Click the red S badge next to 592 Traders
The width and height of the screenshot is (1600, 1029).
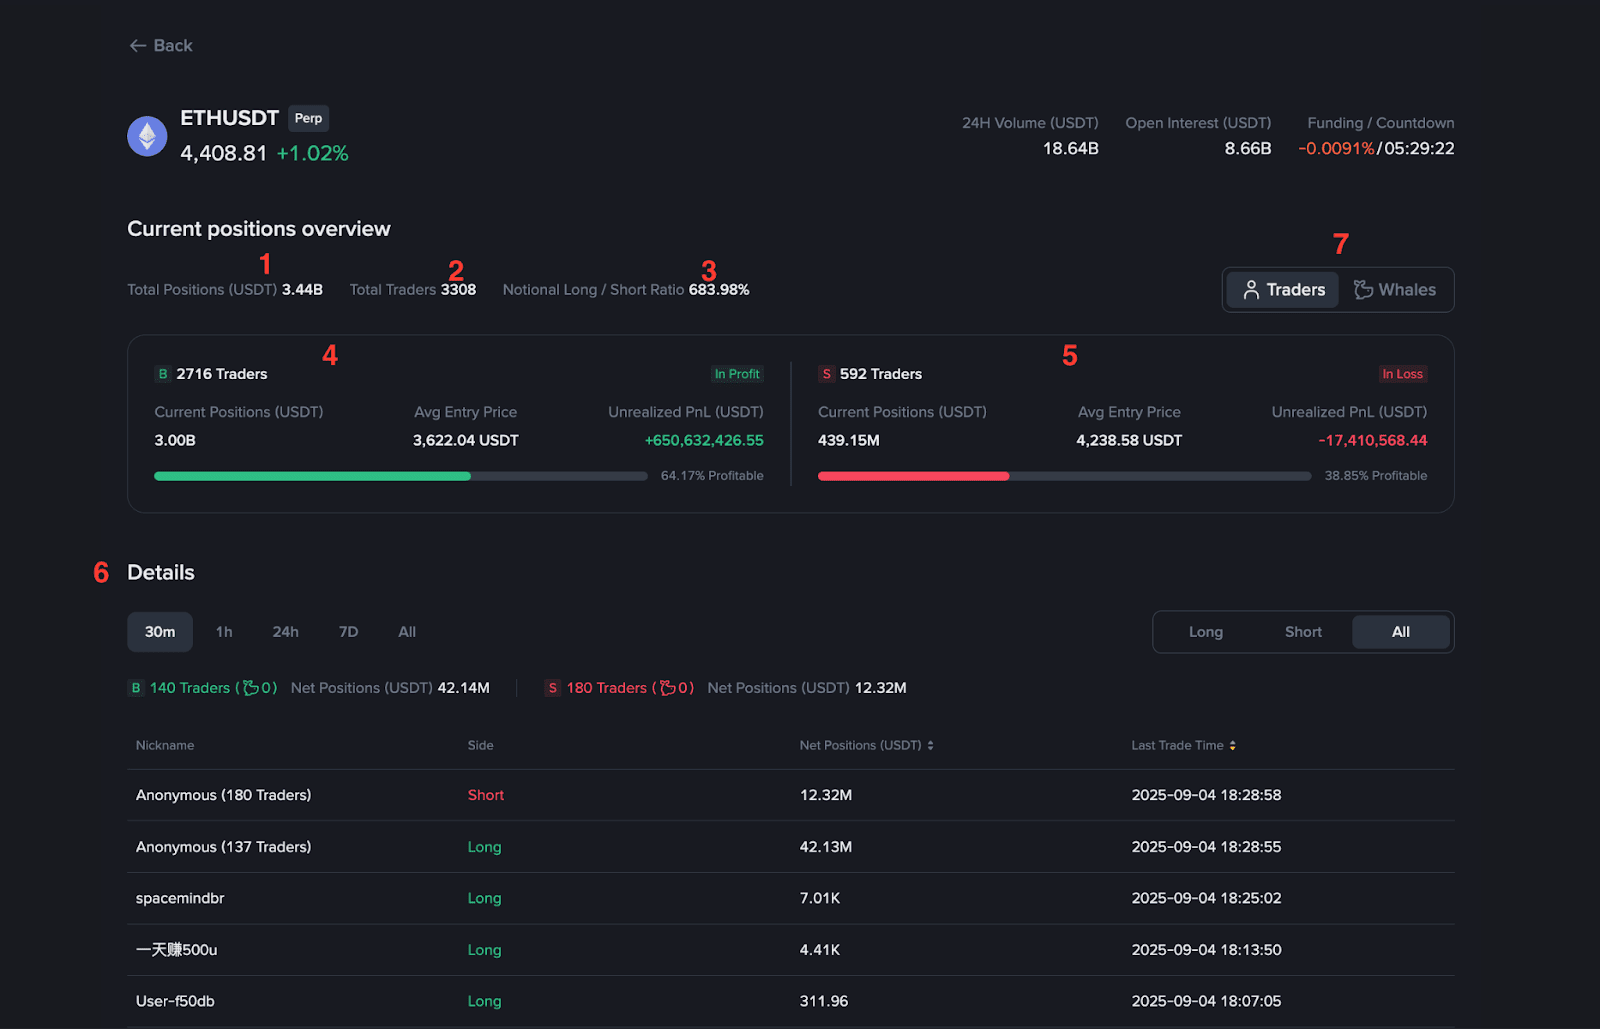click(x=826, y=374)
